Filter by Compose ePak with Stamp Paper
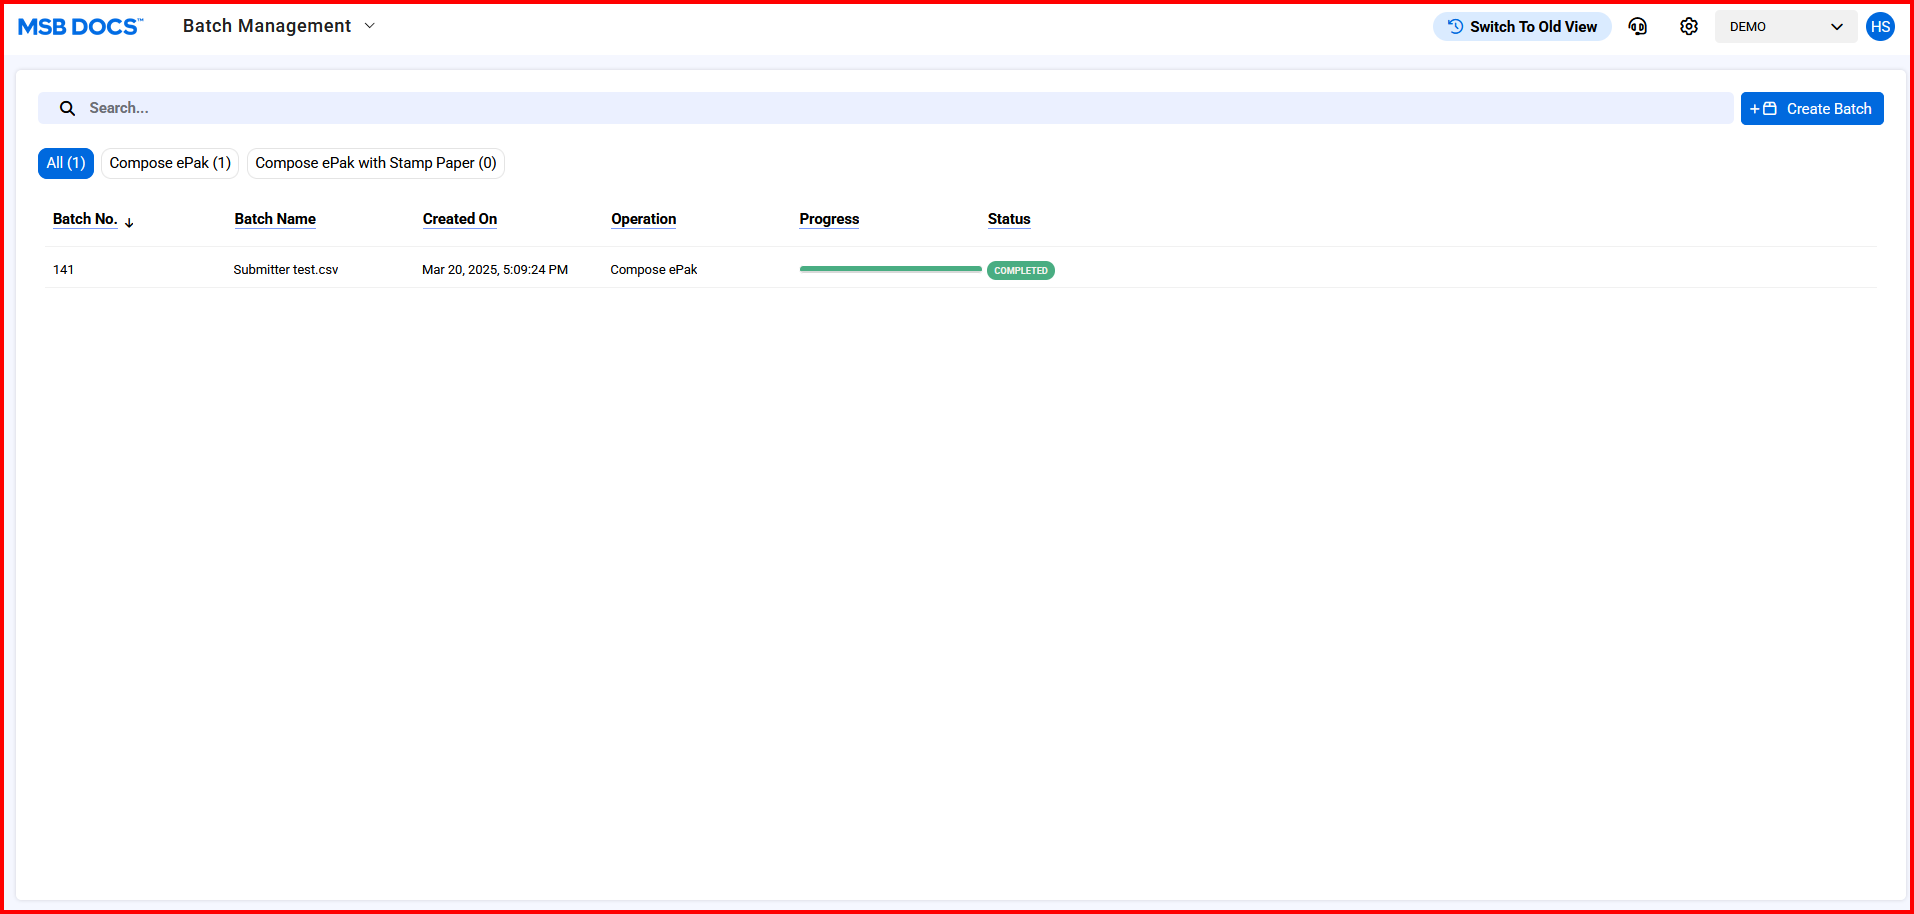Screen dimensions: 1914x914 click(x=375, y=163)
